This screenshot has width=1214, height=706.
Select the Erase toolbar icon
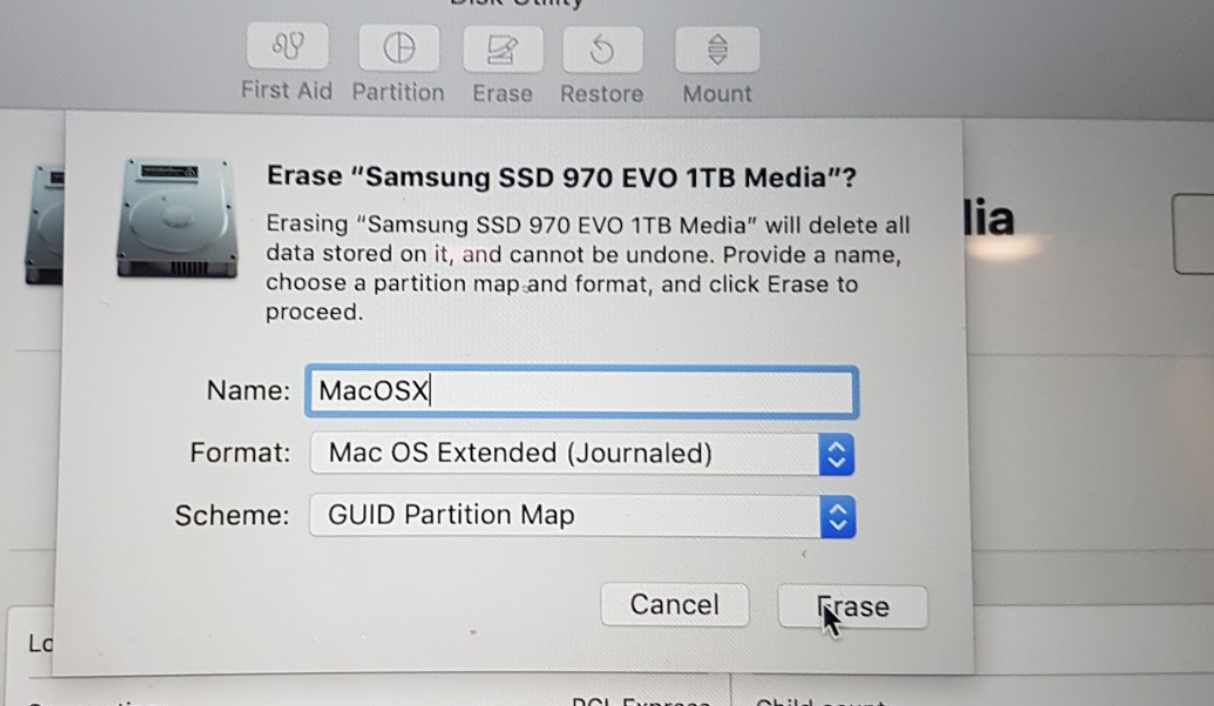503,48
